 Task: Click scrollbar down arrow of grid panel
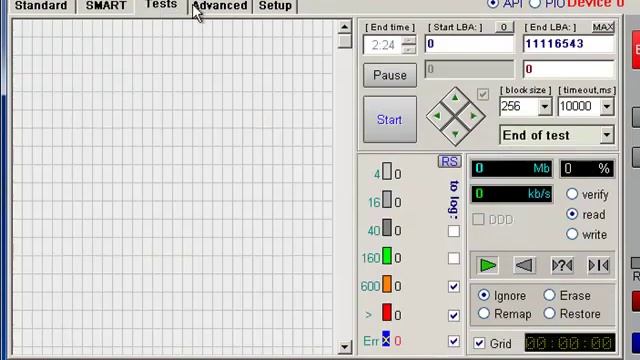tap(344, 347)
